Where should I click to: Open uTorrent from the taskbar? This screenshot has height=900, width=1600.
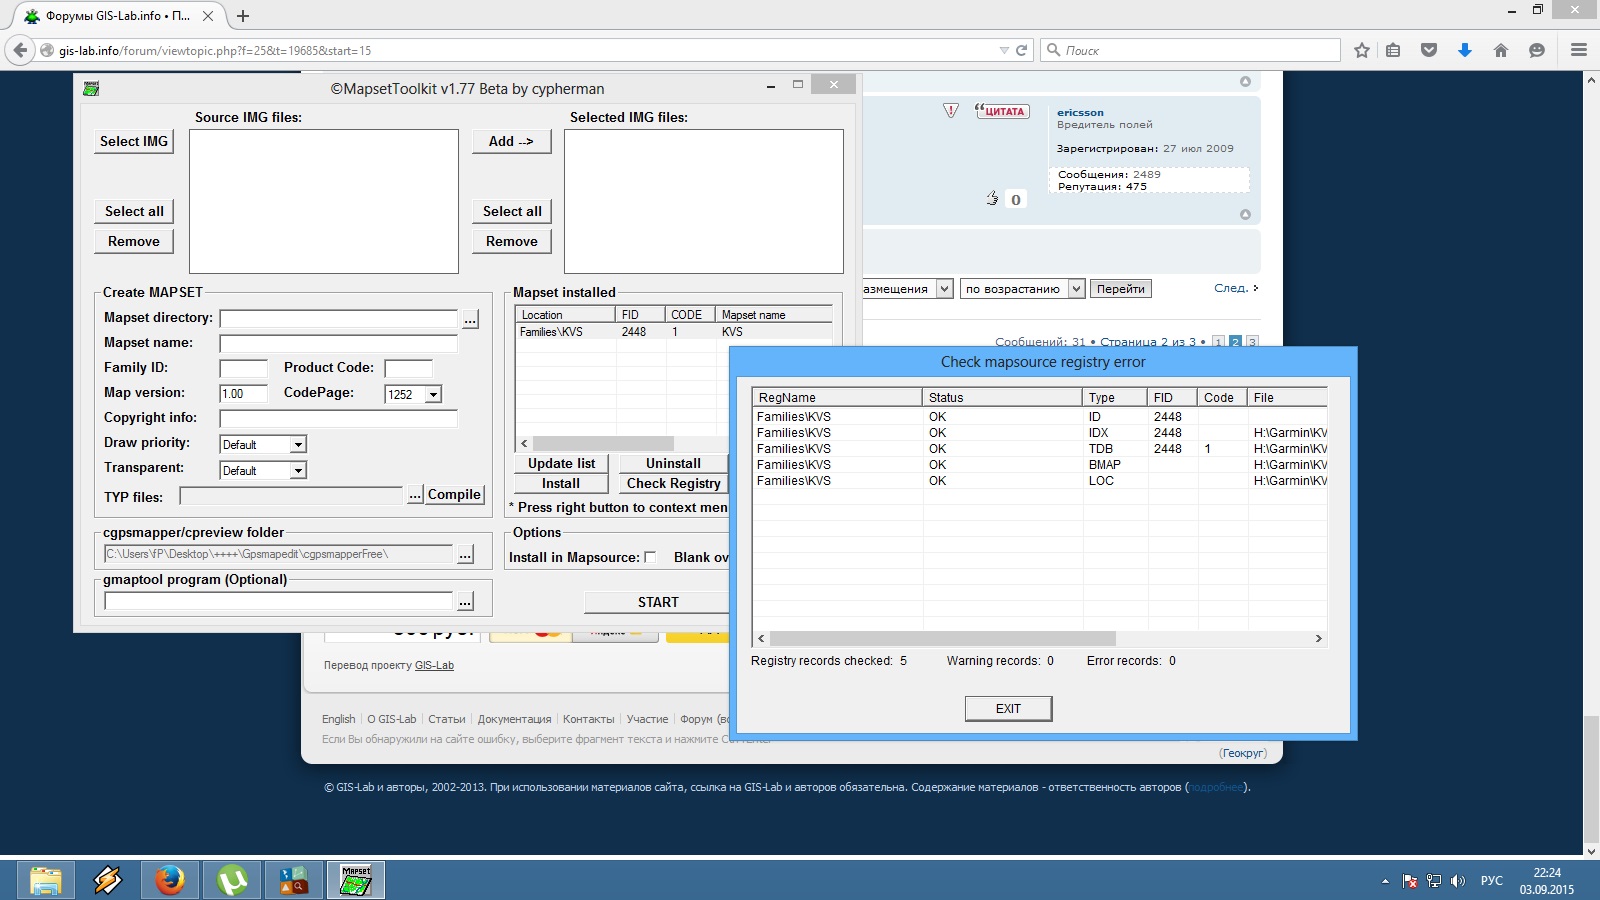click(232, 880)
